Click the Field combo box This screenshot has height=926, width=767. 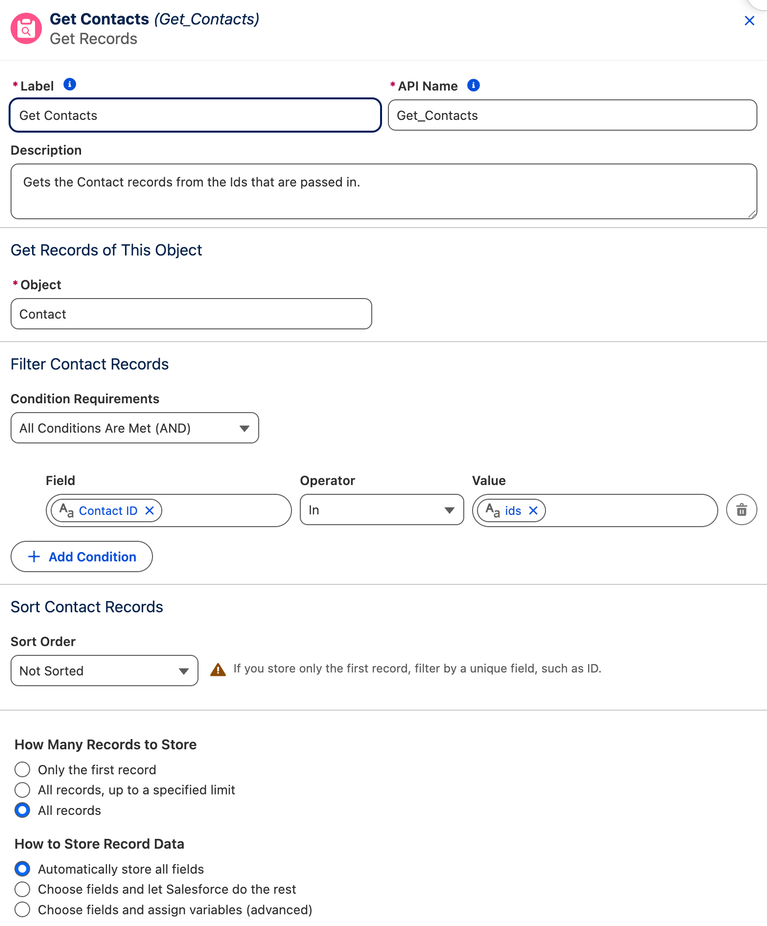tap(169, 510)
